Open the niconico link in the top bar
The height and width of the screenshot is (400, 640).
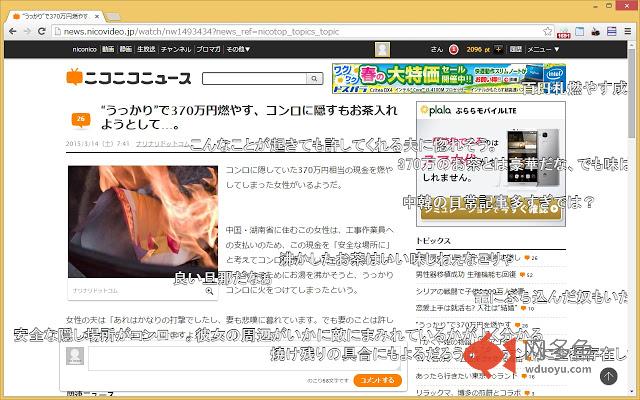tap(84, 49)
